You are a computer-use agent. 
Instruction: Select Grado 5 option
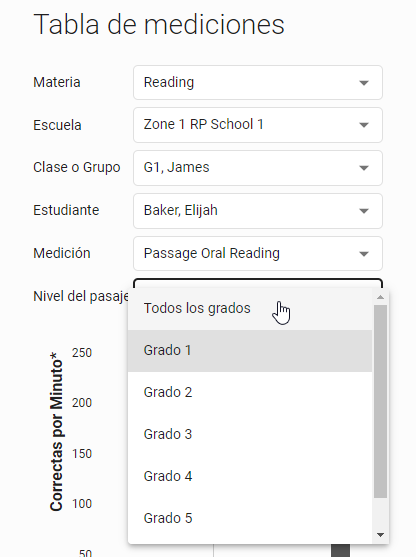(250, 518)
